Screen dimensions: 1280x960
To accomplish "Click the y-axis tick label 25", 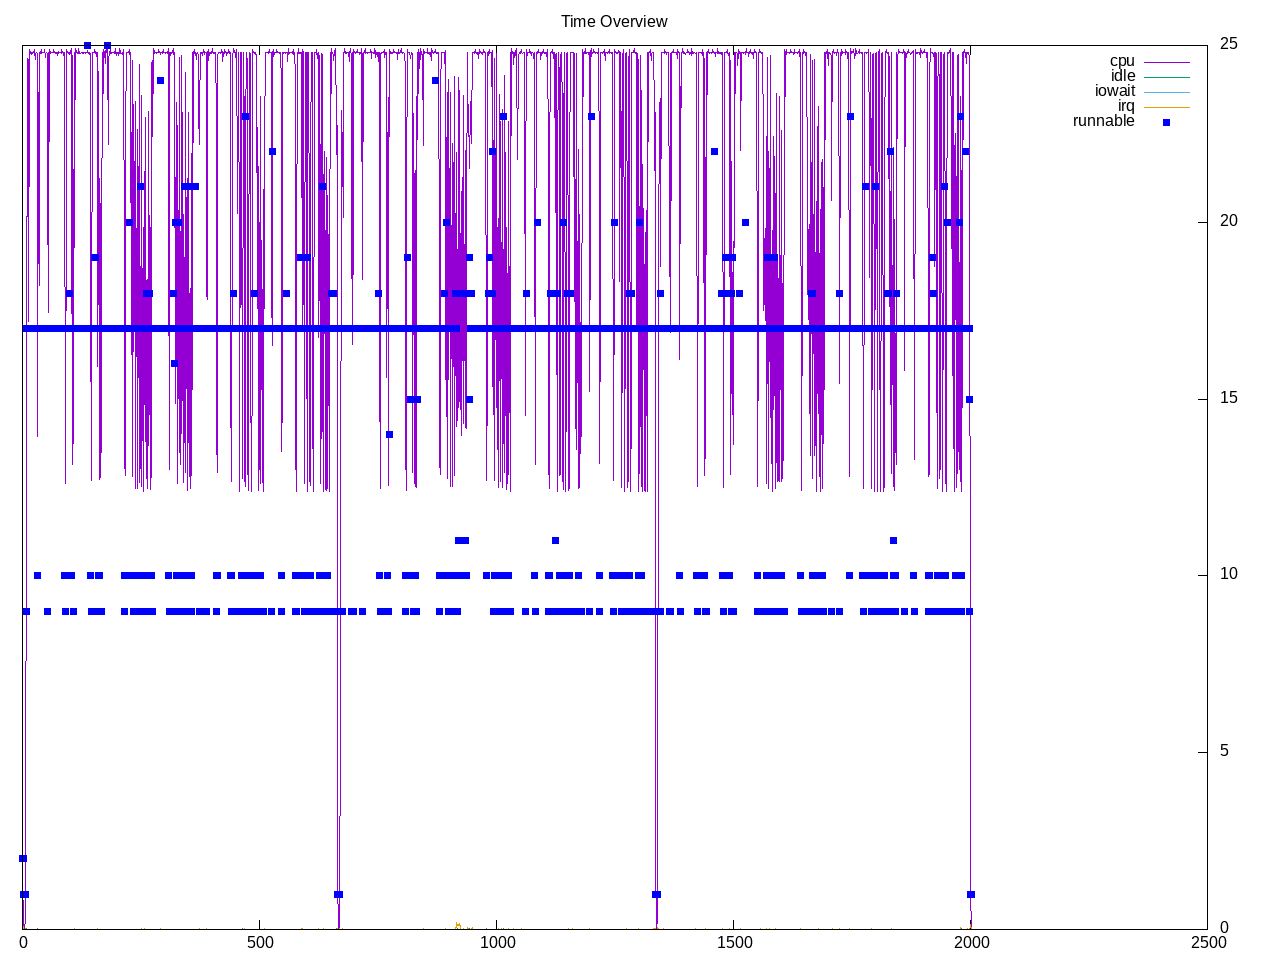I will [1228, 44].
